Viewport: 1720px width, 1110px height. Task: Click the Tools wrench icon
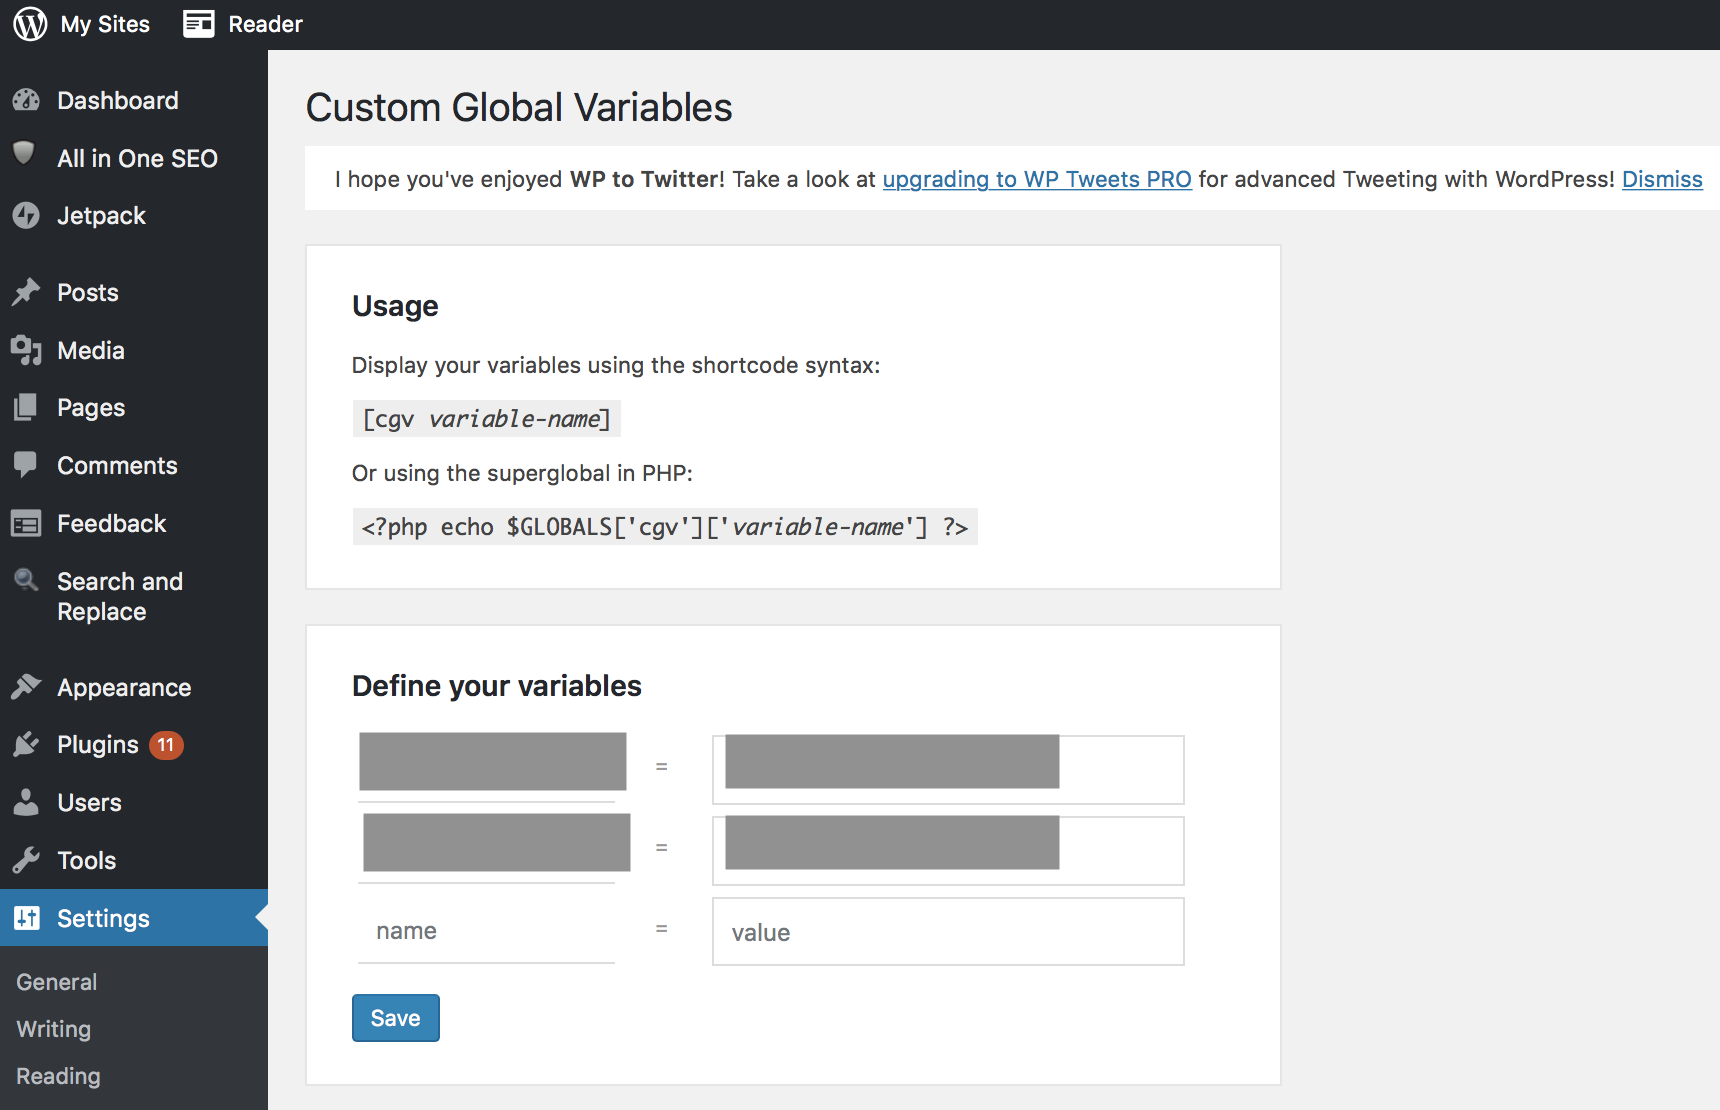pos(26,860)
